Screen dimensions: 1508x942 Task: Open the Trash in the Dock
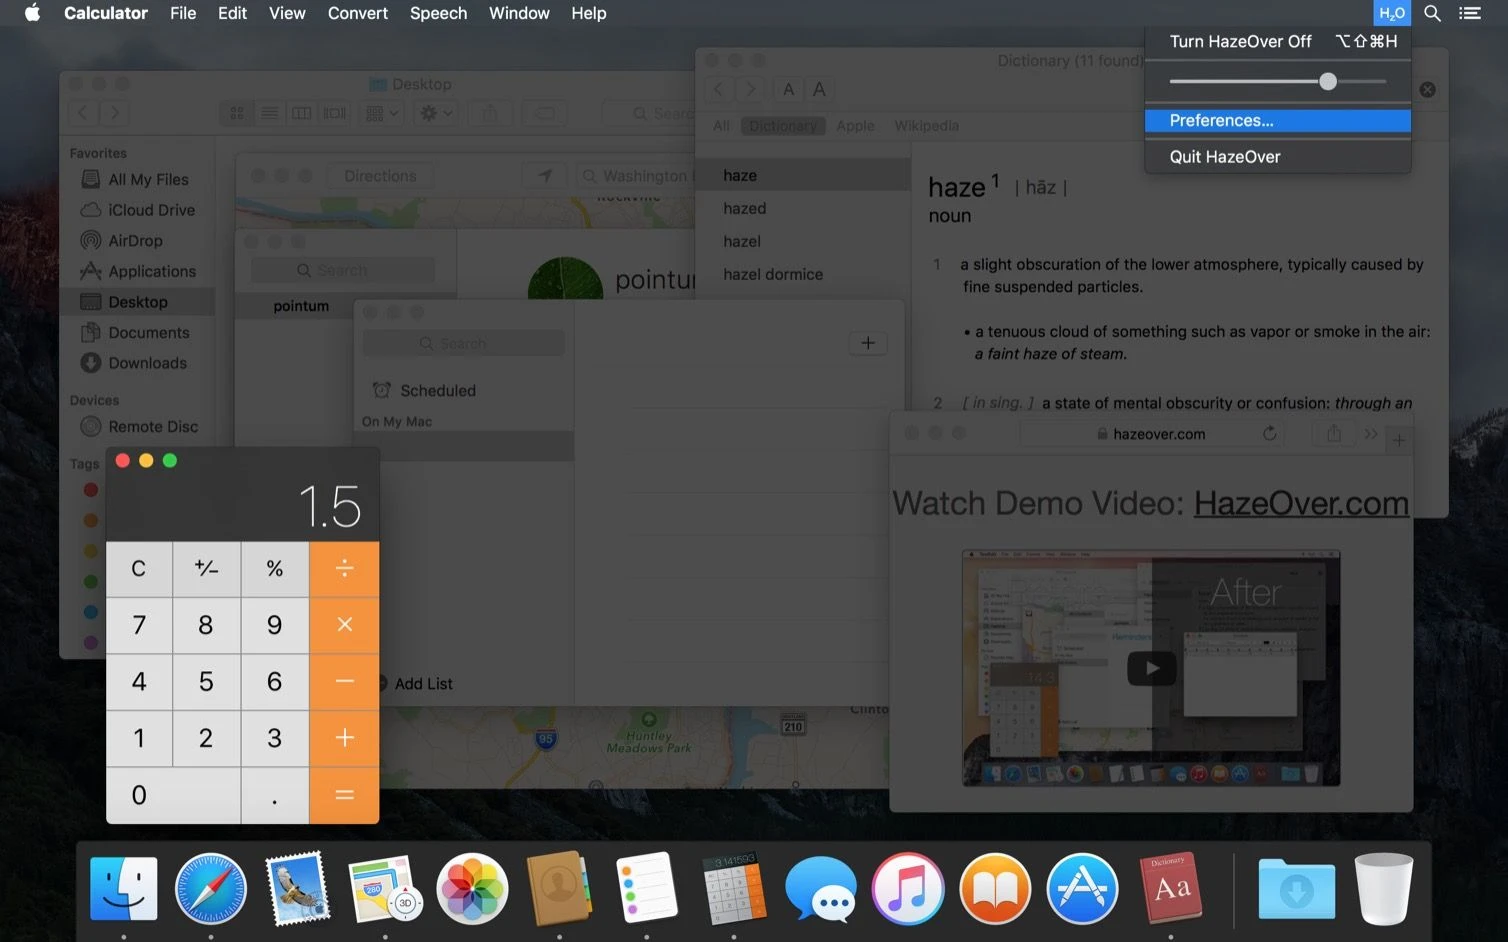1383,889
